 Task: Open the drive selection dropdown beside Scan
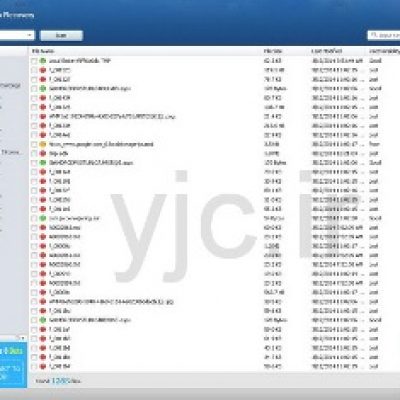(x=17, y=35)
